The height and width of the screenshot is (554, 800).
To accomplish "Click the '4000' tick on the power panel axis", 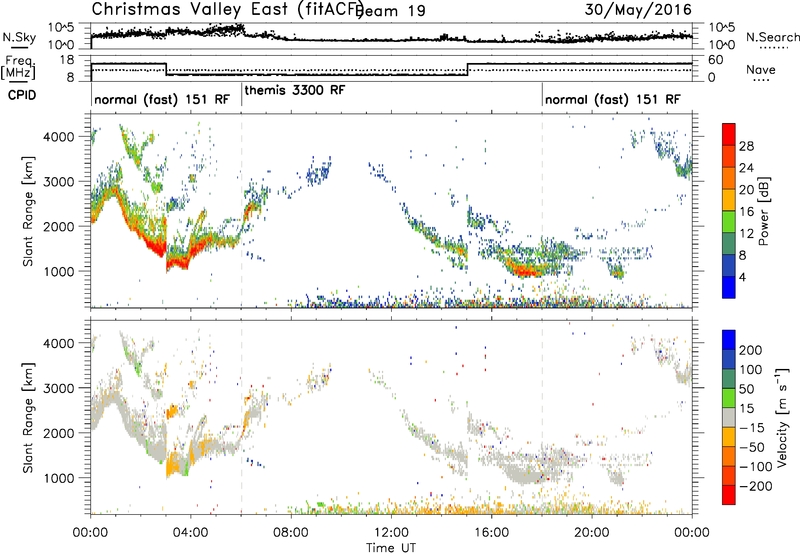I will 59,137.
